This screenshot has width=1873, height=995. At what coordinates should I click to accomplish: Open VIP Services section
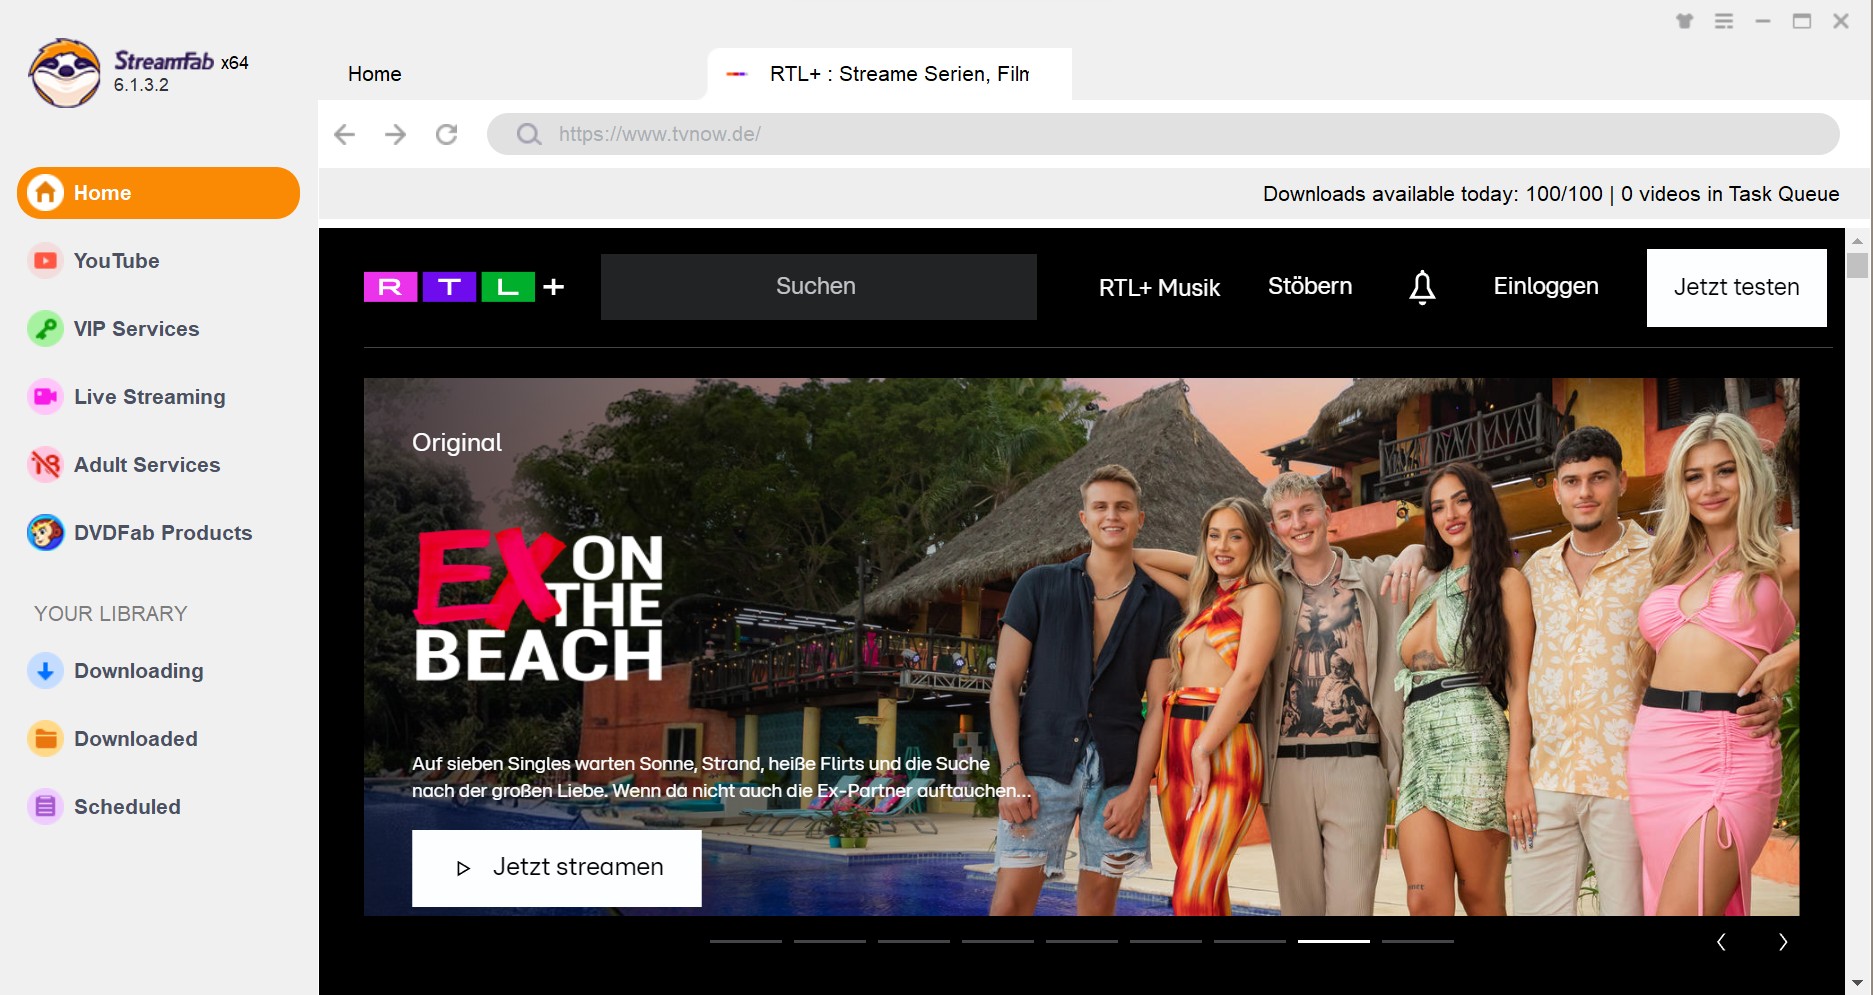point(158,329)
